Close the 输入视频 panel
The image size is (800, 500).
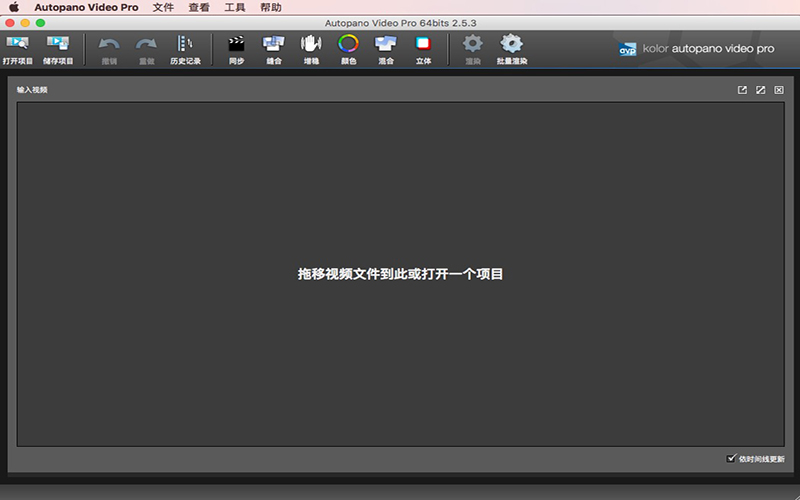point(779,90)
